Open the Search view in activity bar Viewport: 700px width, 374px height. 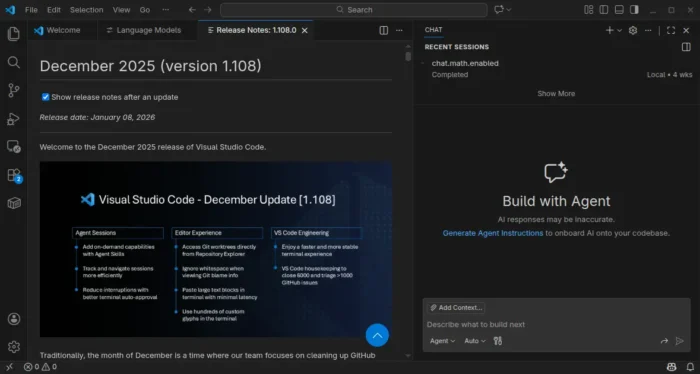coord(13,62)
